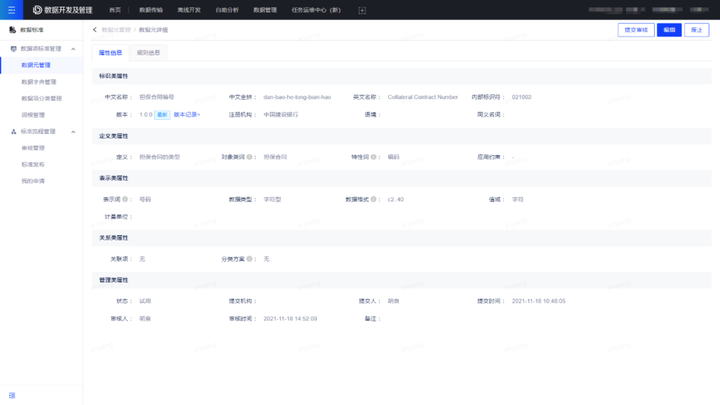Click the 数据项标准管理 group icon
720x405 pixels.
pos(13,49)
